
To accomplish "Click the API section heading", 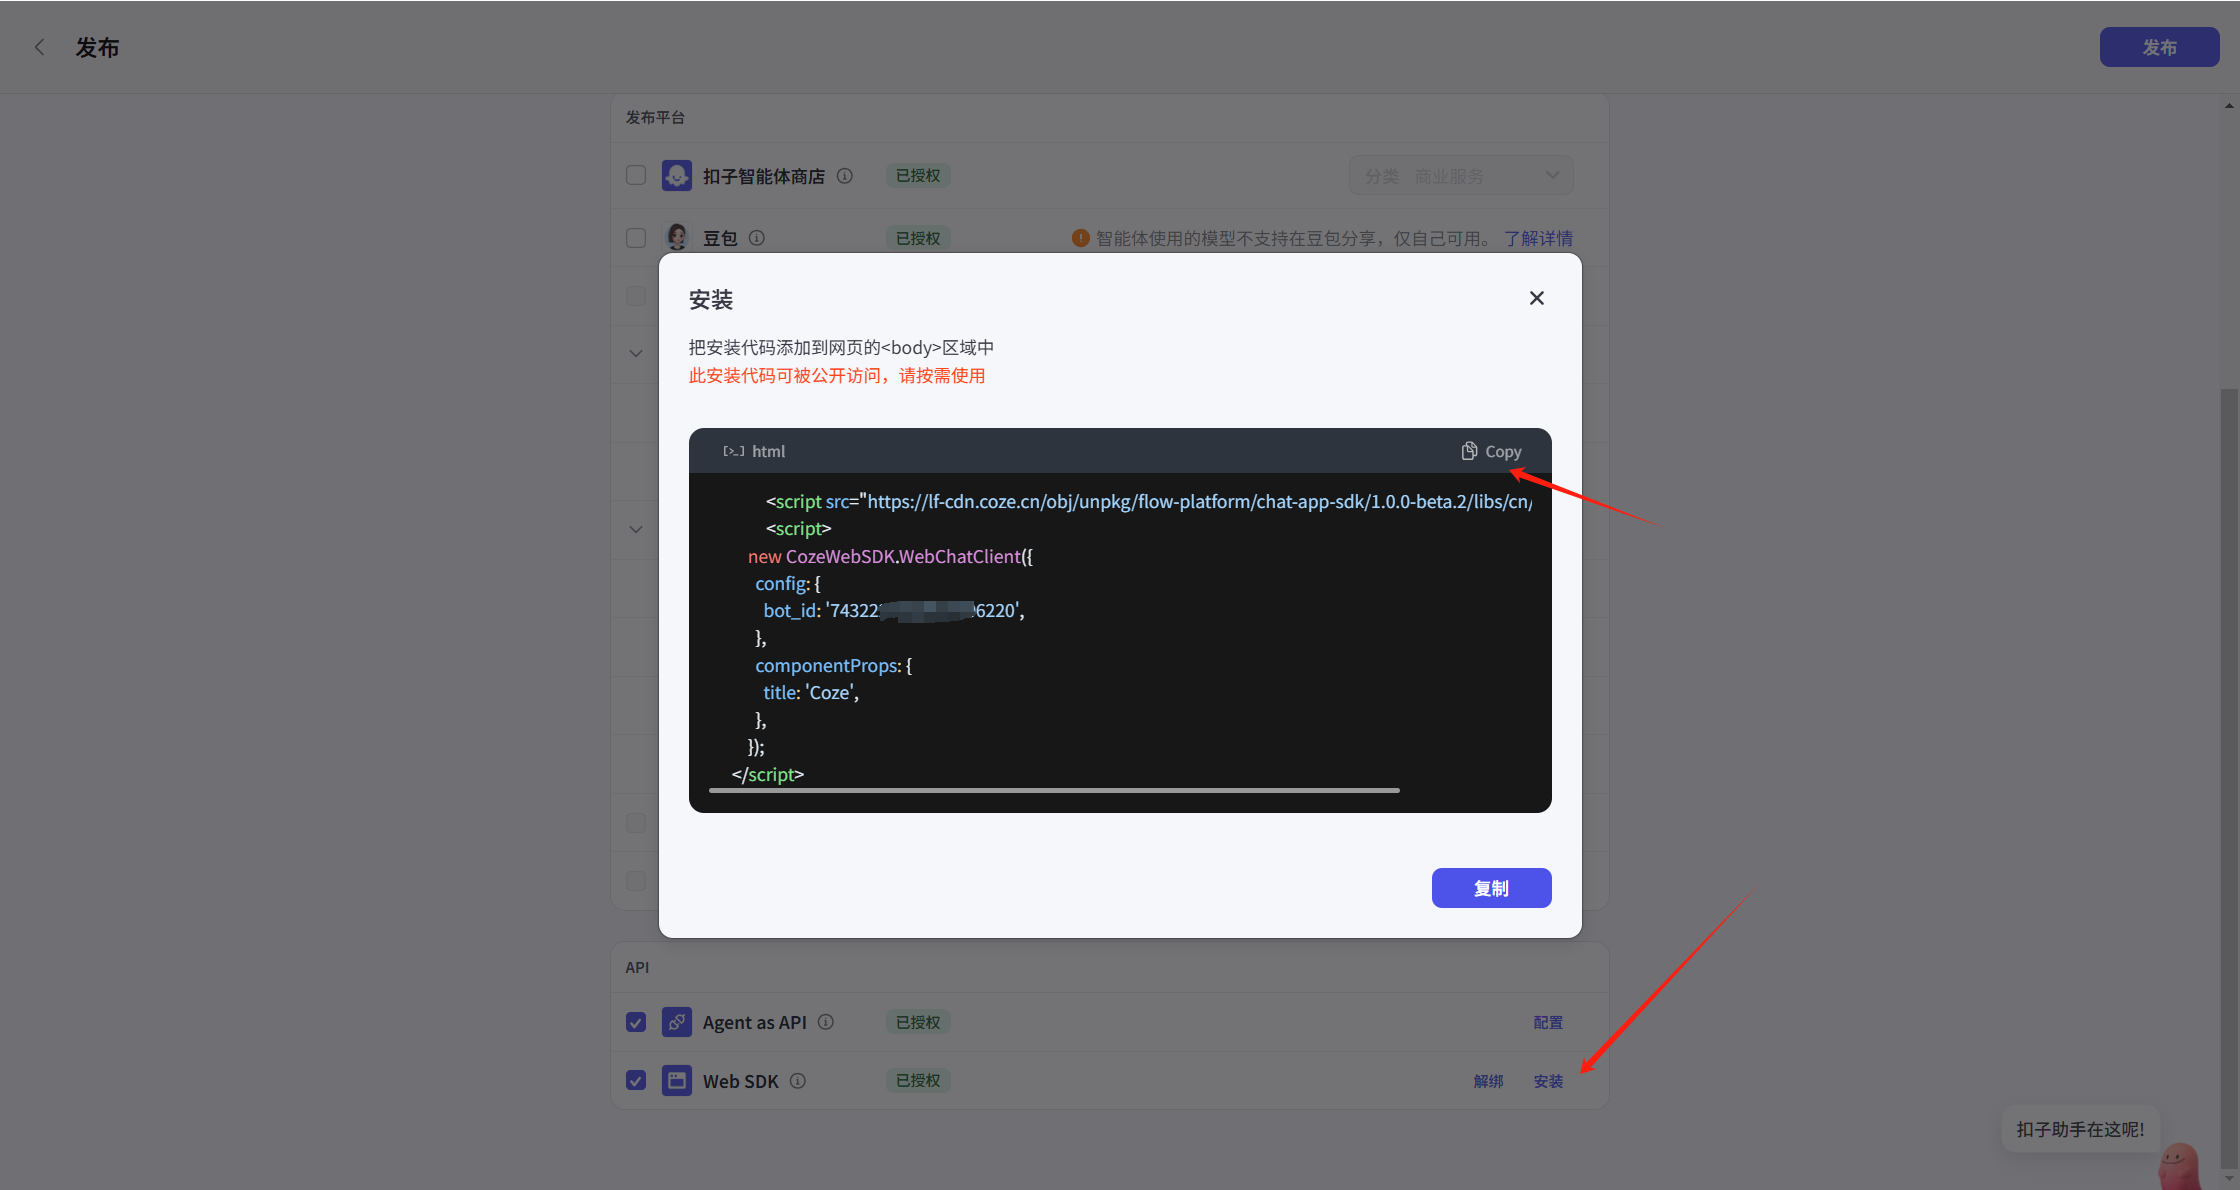I will point(637,967).
